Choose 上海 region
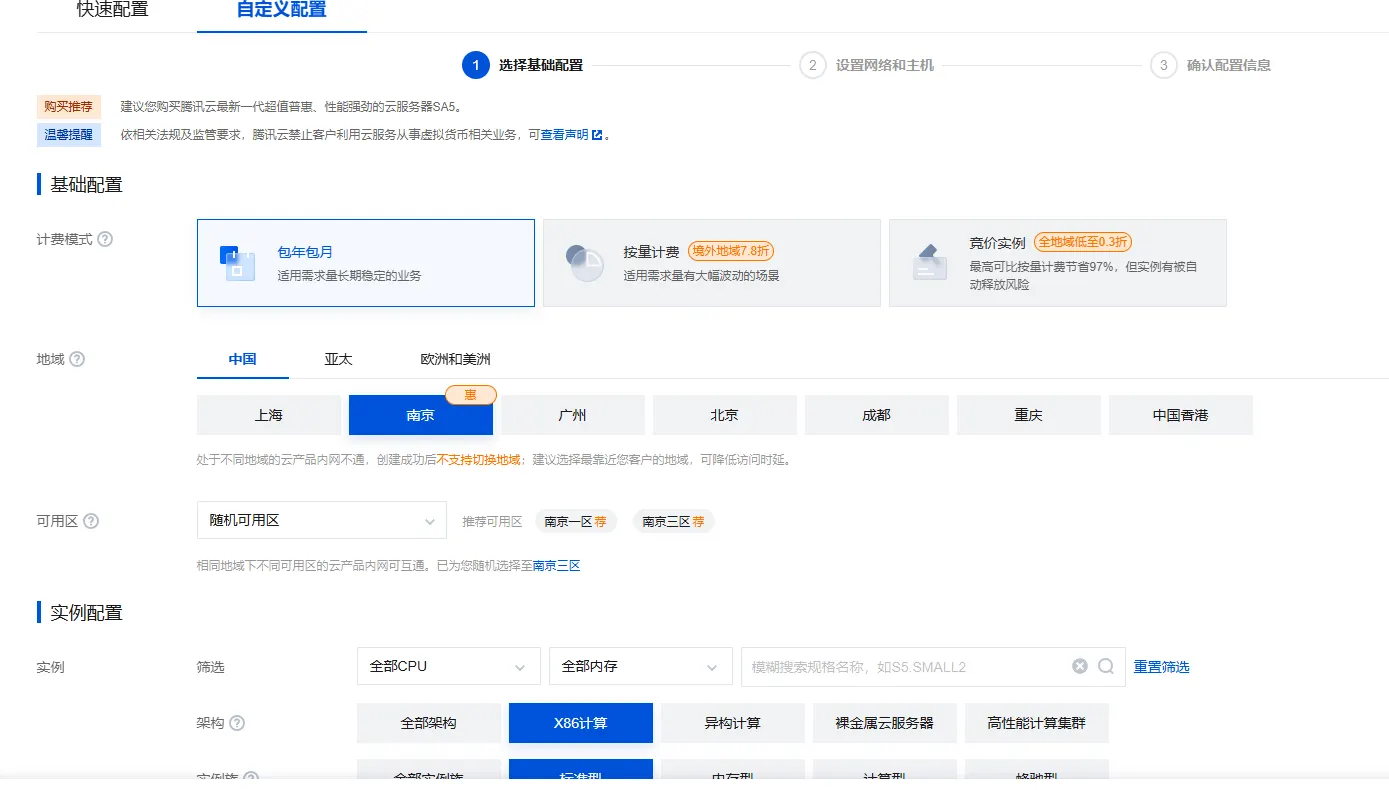This screenshot has height=790, width=1389. pyautogui.click(x=269, y=415)
